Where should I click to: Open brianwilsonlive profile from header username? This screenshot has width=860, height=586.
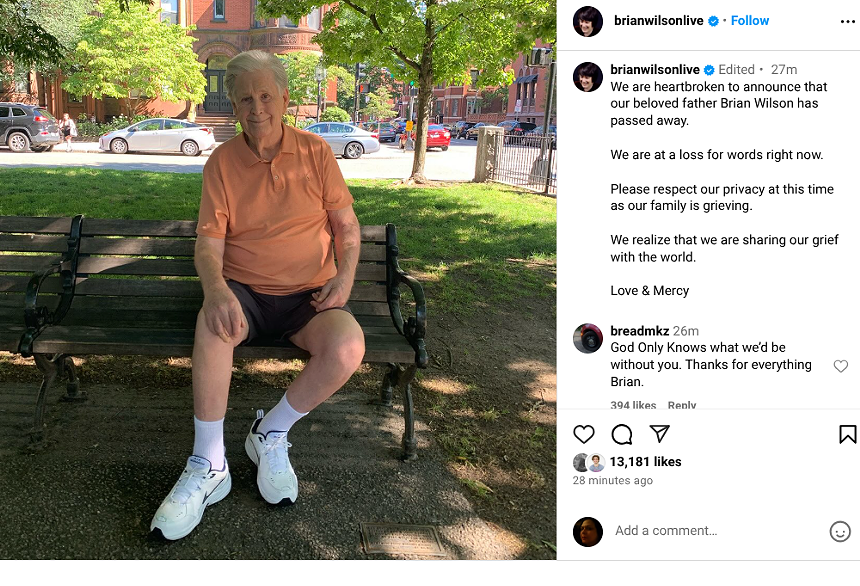659,21
